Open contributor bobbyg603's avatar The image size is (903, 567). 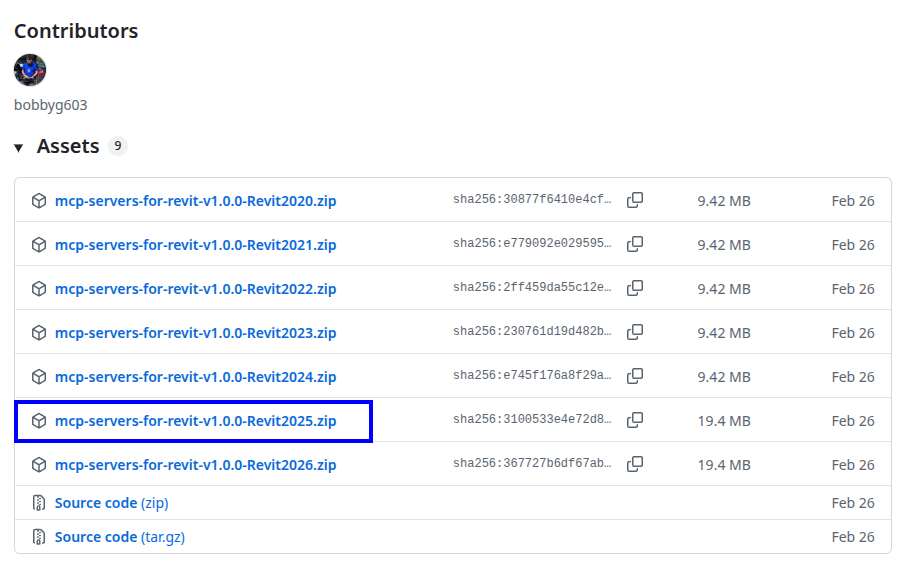[30, 70]
